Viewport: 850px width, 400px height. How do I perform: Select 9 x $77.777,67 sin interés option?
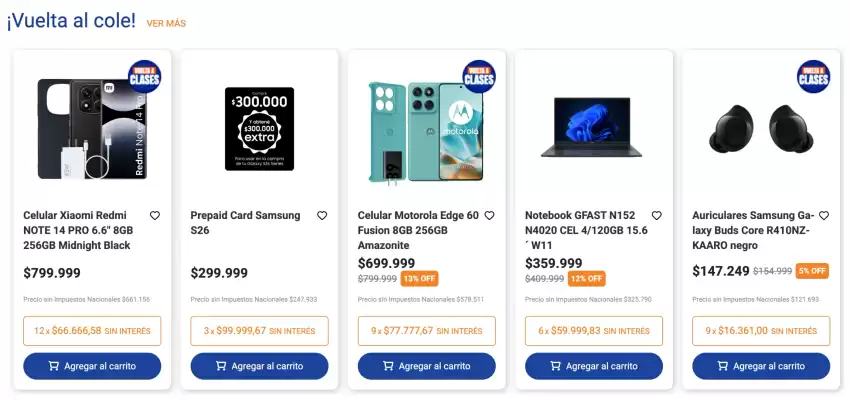point(426,331)
